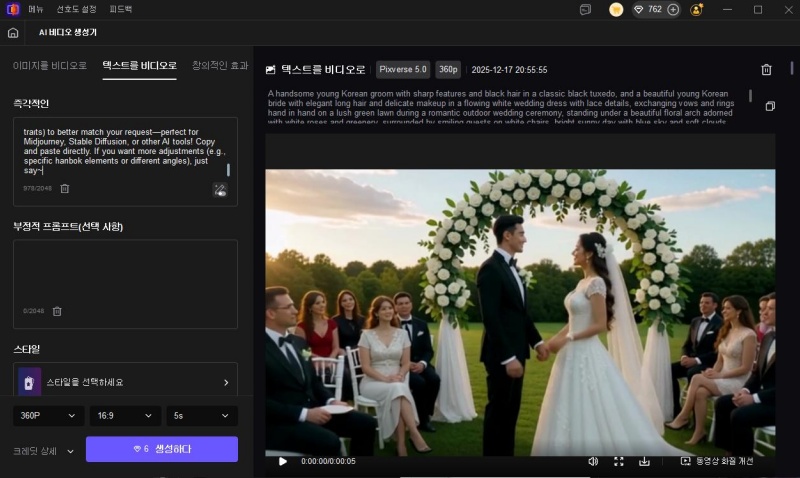Click the 생성하다 generate button
This screenshot has width=800, height=478.
point(161,449)
